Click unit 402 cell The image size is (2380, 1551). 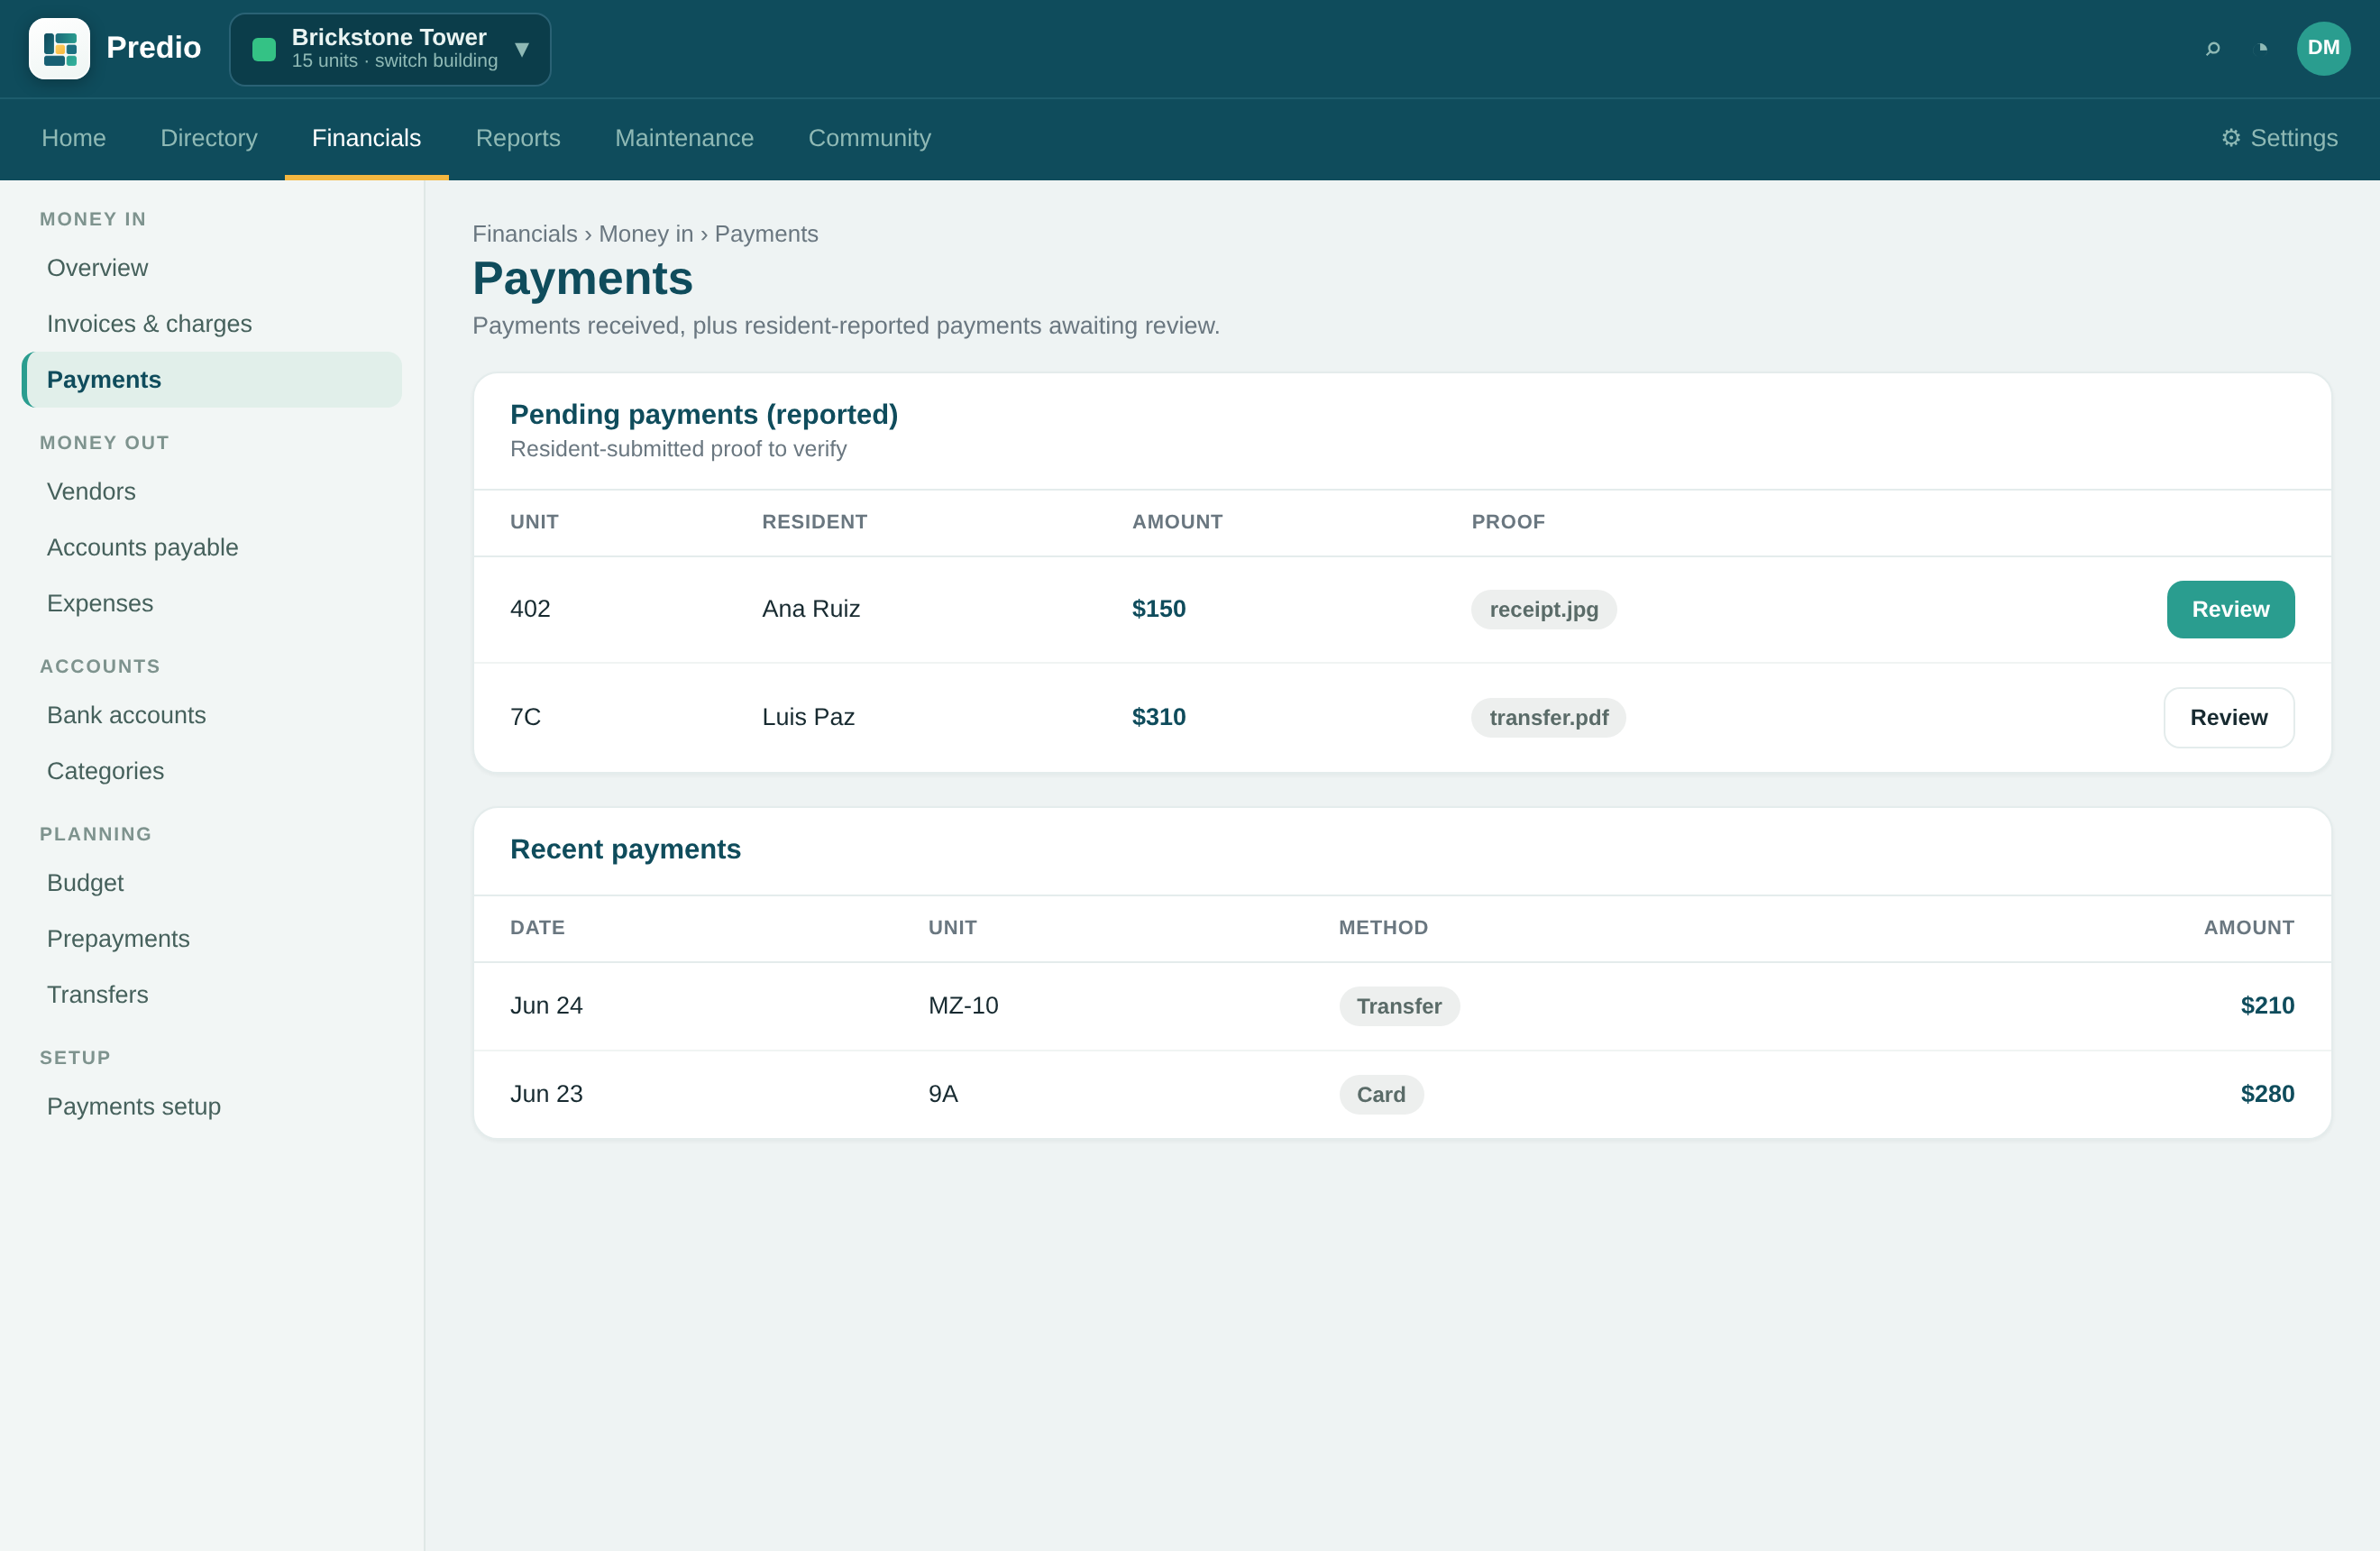530,609
